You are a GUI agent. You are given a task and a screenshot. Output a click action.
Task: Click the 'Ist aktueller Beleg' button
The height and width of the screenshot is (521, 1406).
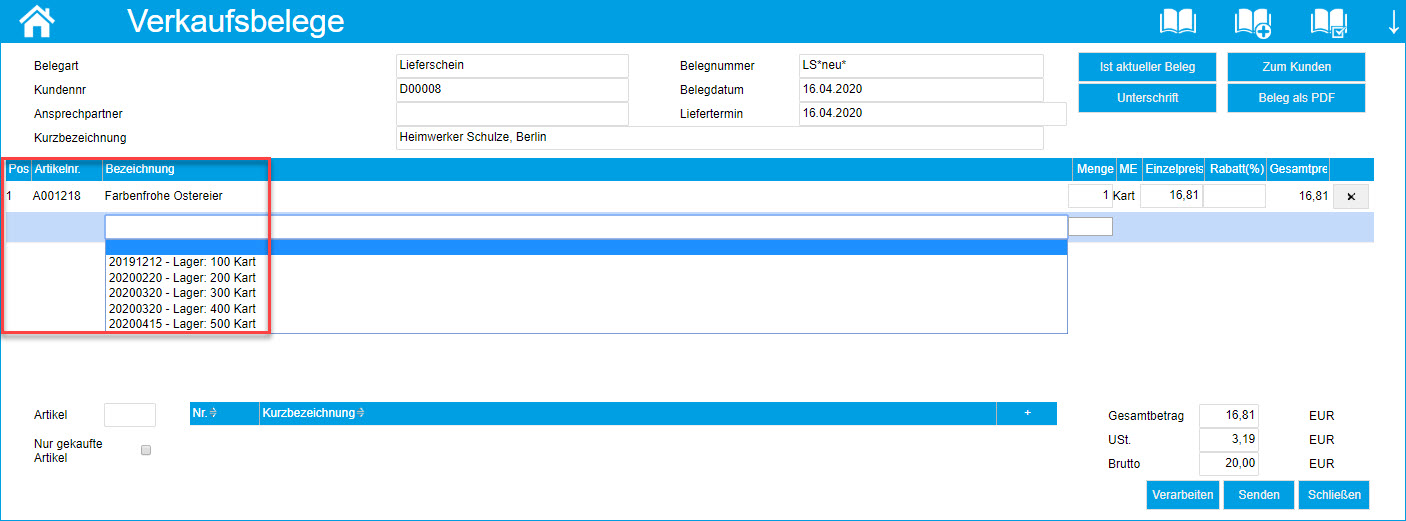(x=1147, y=67)
